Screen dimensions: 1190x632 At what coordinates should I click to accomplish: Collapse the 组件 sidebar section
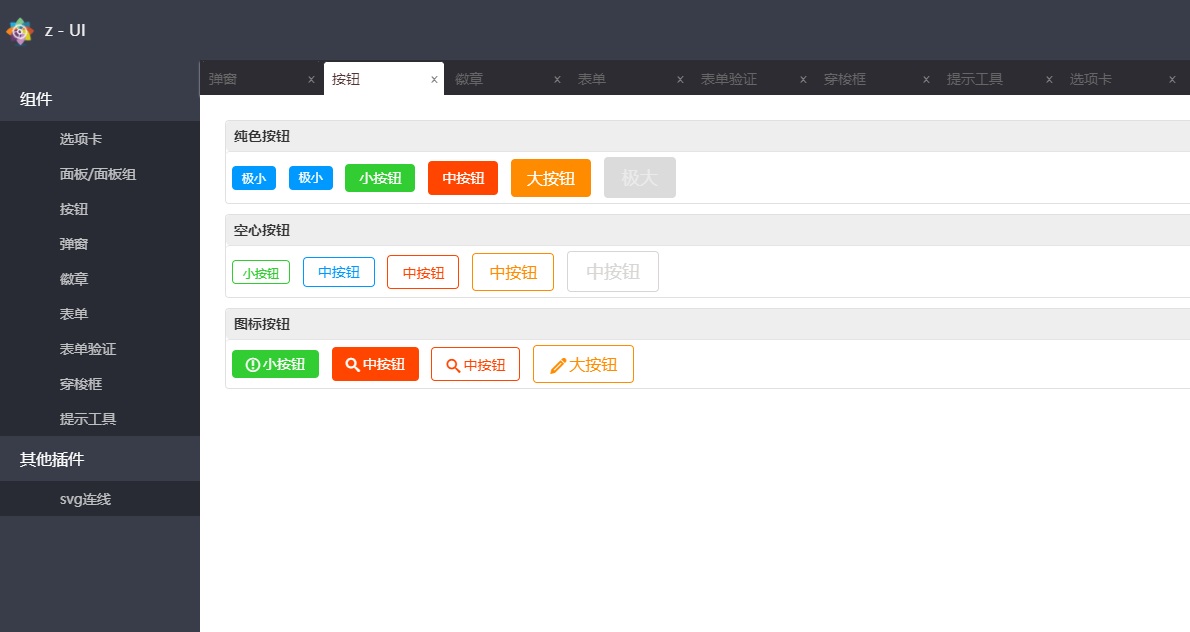point(36,99)
